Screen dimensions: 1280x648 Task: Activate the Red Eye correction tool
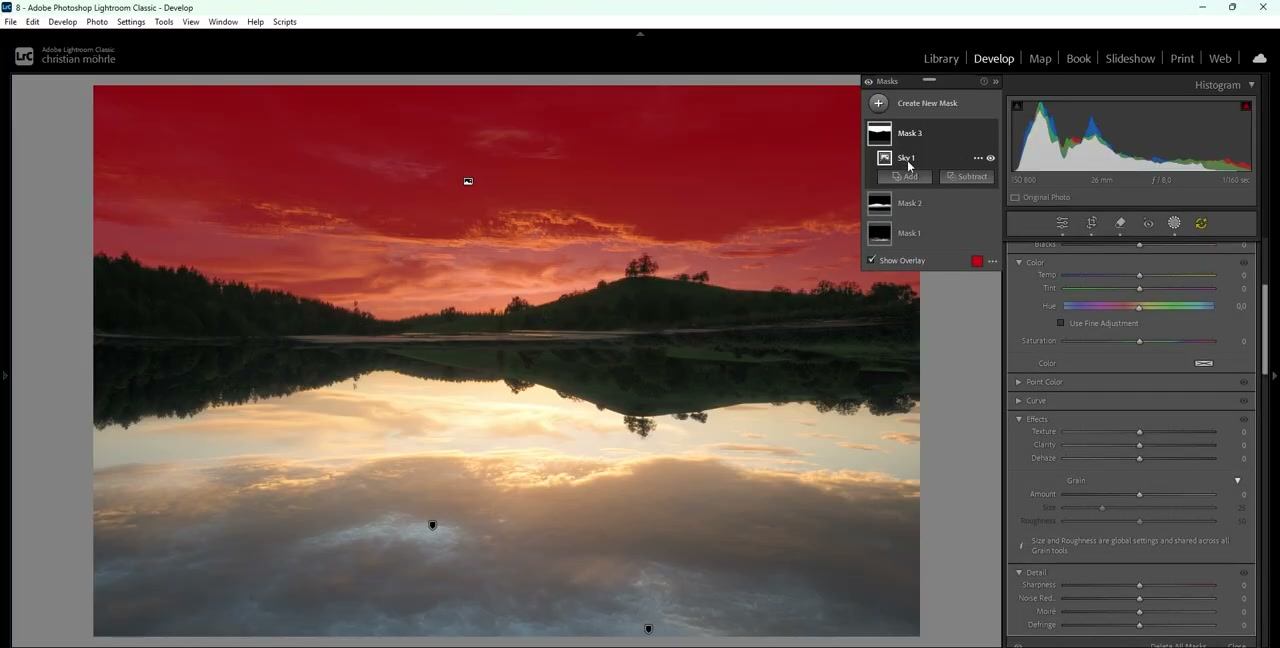pyautogui.click(x=1148, y=223)
